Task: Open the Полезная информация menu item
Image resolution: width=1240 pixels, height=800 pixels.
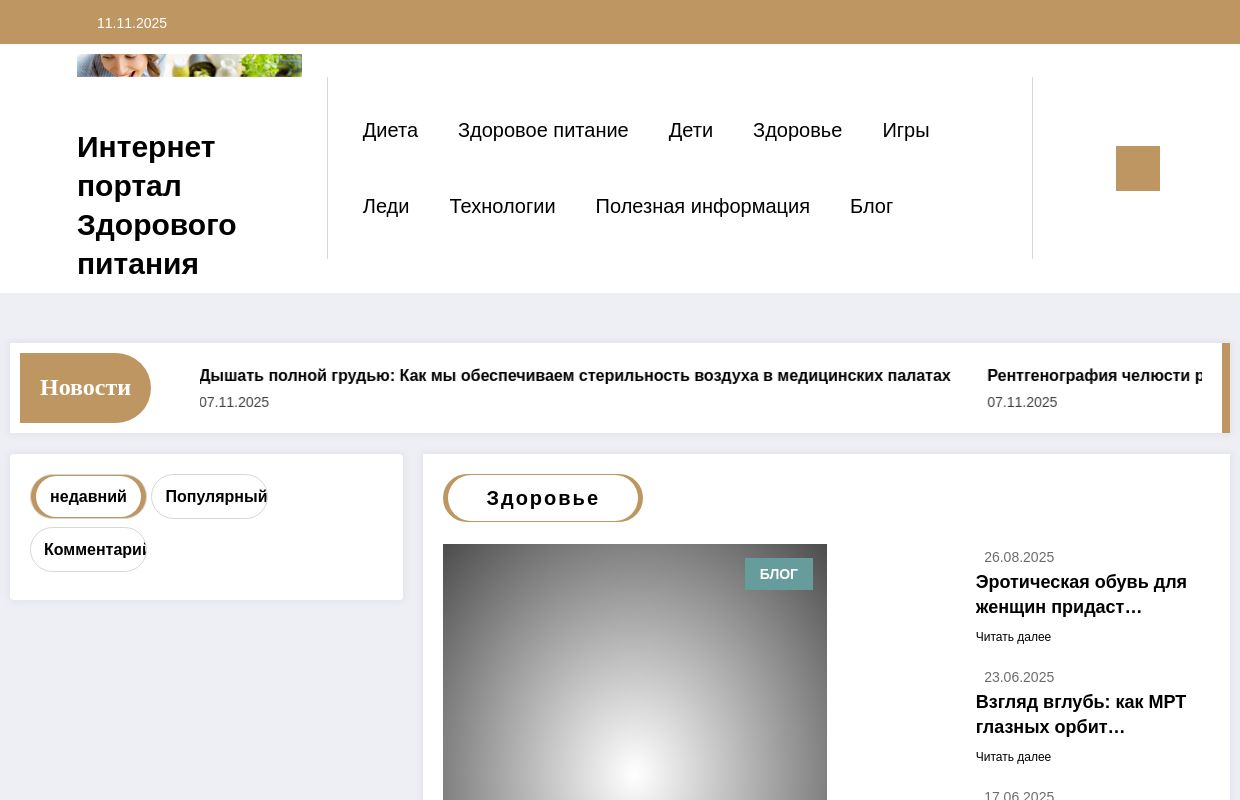Action: click(702, 206)
